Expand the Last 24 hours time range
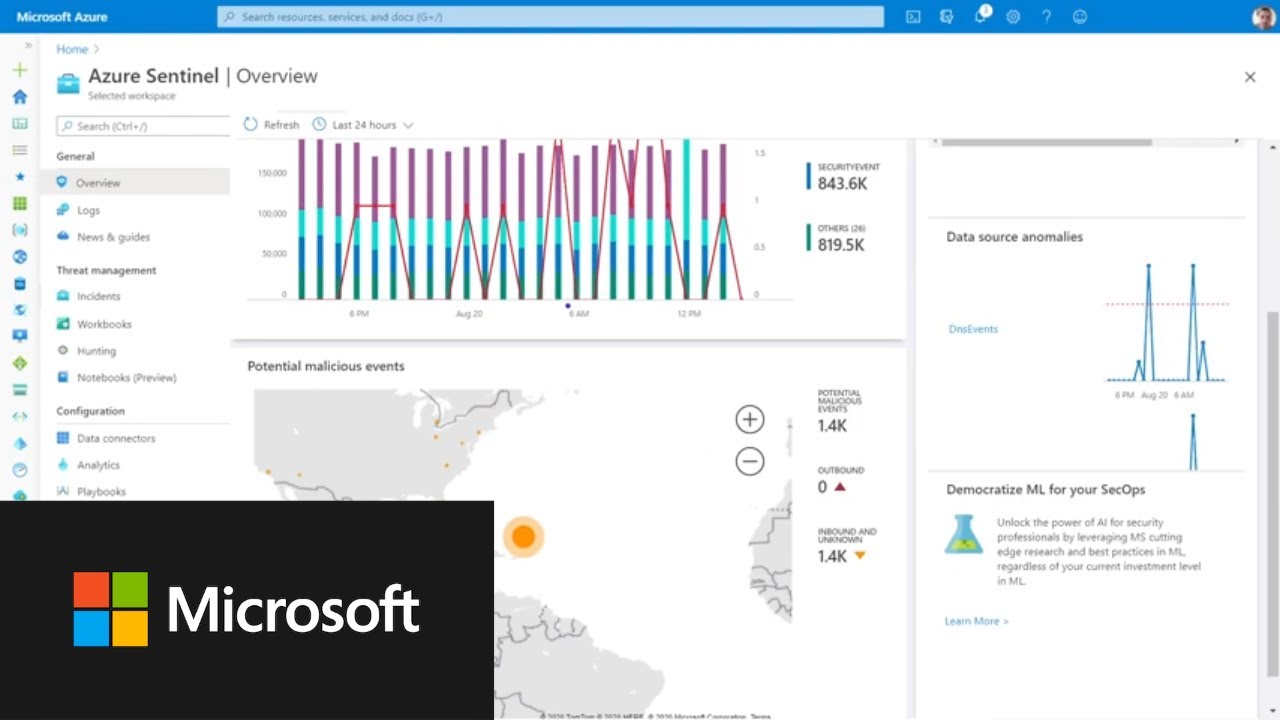Screen dimensions: 1280x720 [363, 125]
